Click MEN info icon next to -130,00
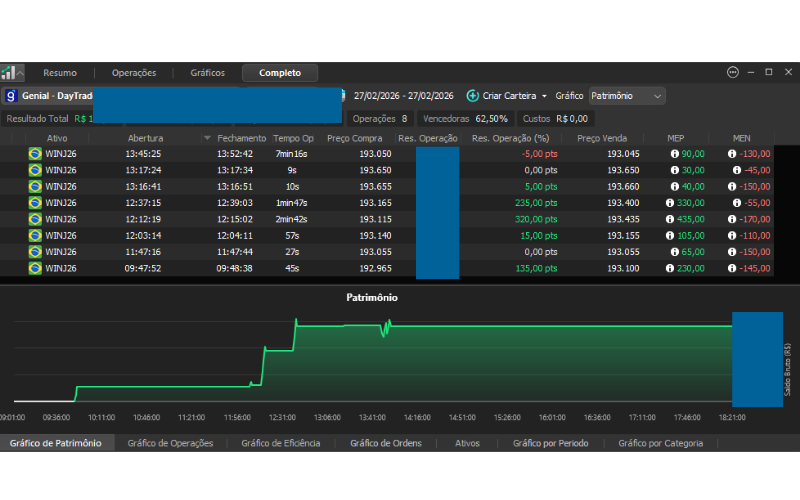 coord(732,154)
